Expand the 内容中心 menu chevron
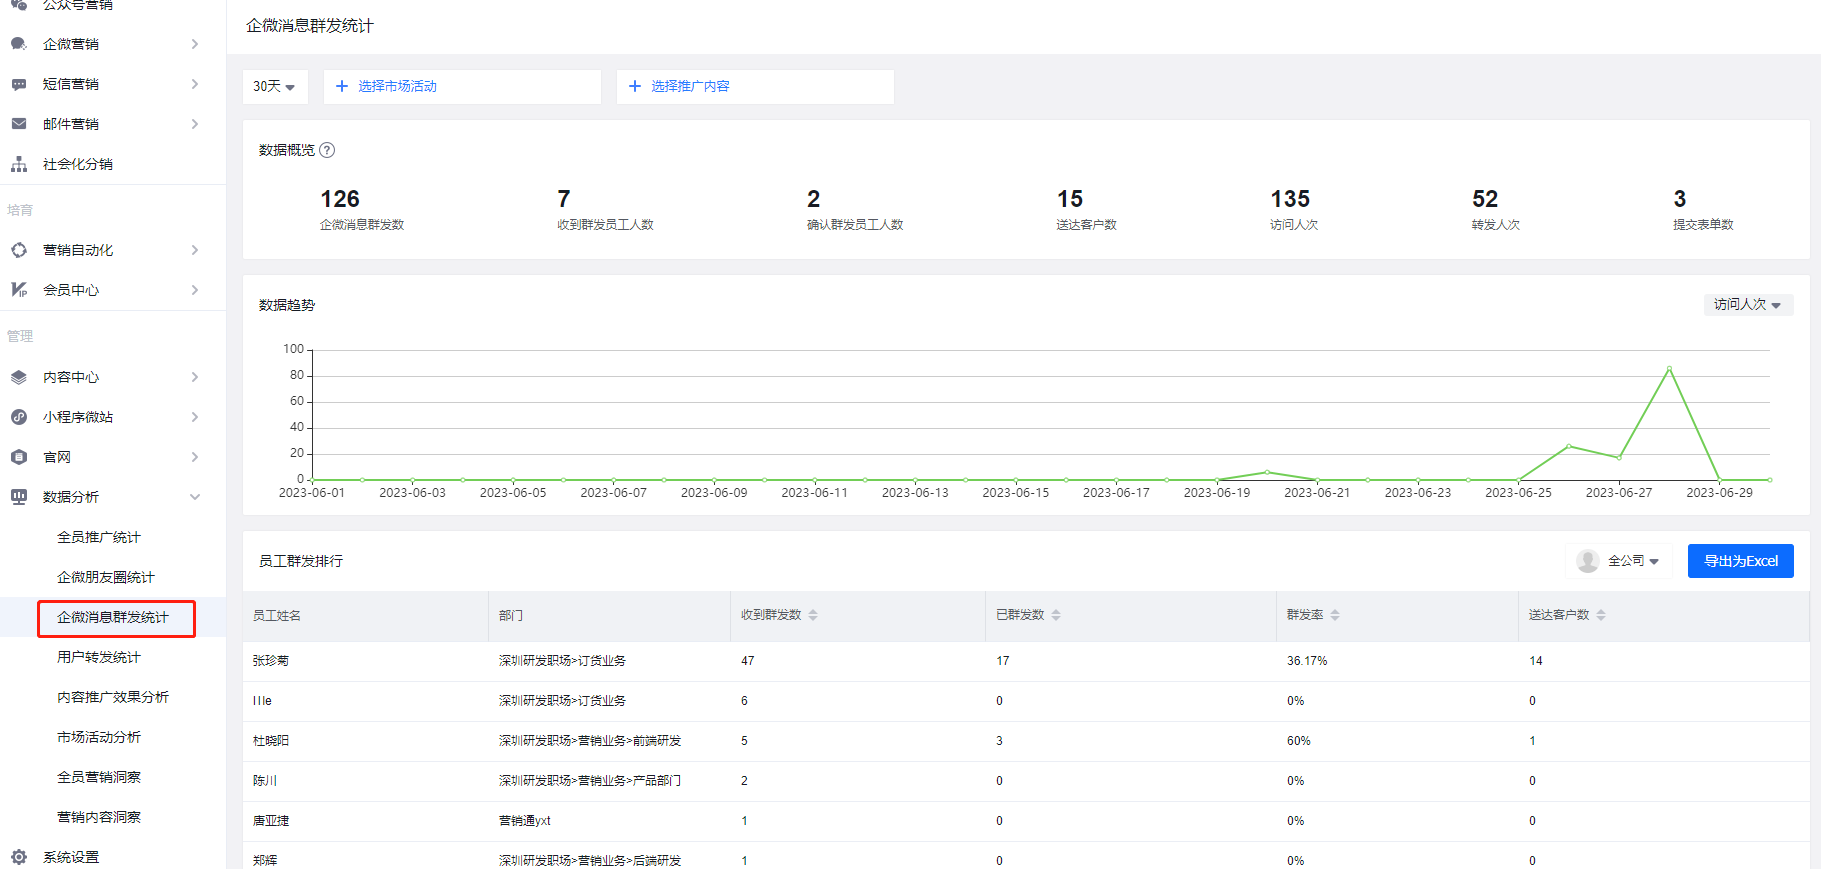 [195, 377]
